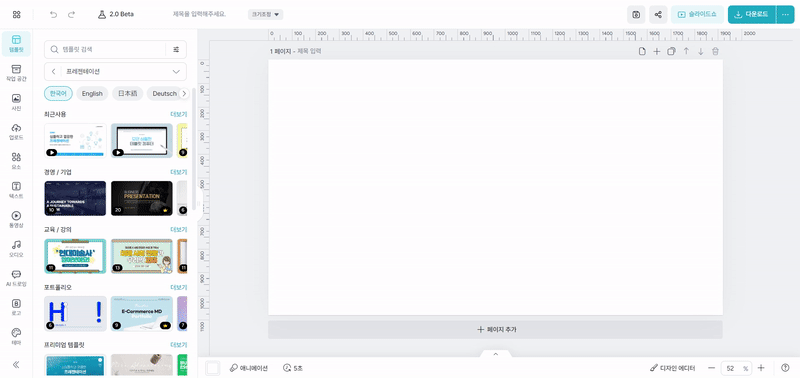Open the share icon

click(x=658, y=15)
